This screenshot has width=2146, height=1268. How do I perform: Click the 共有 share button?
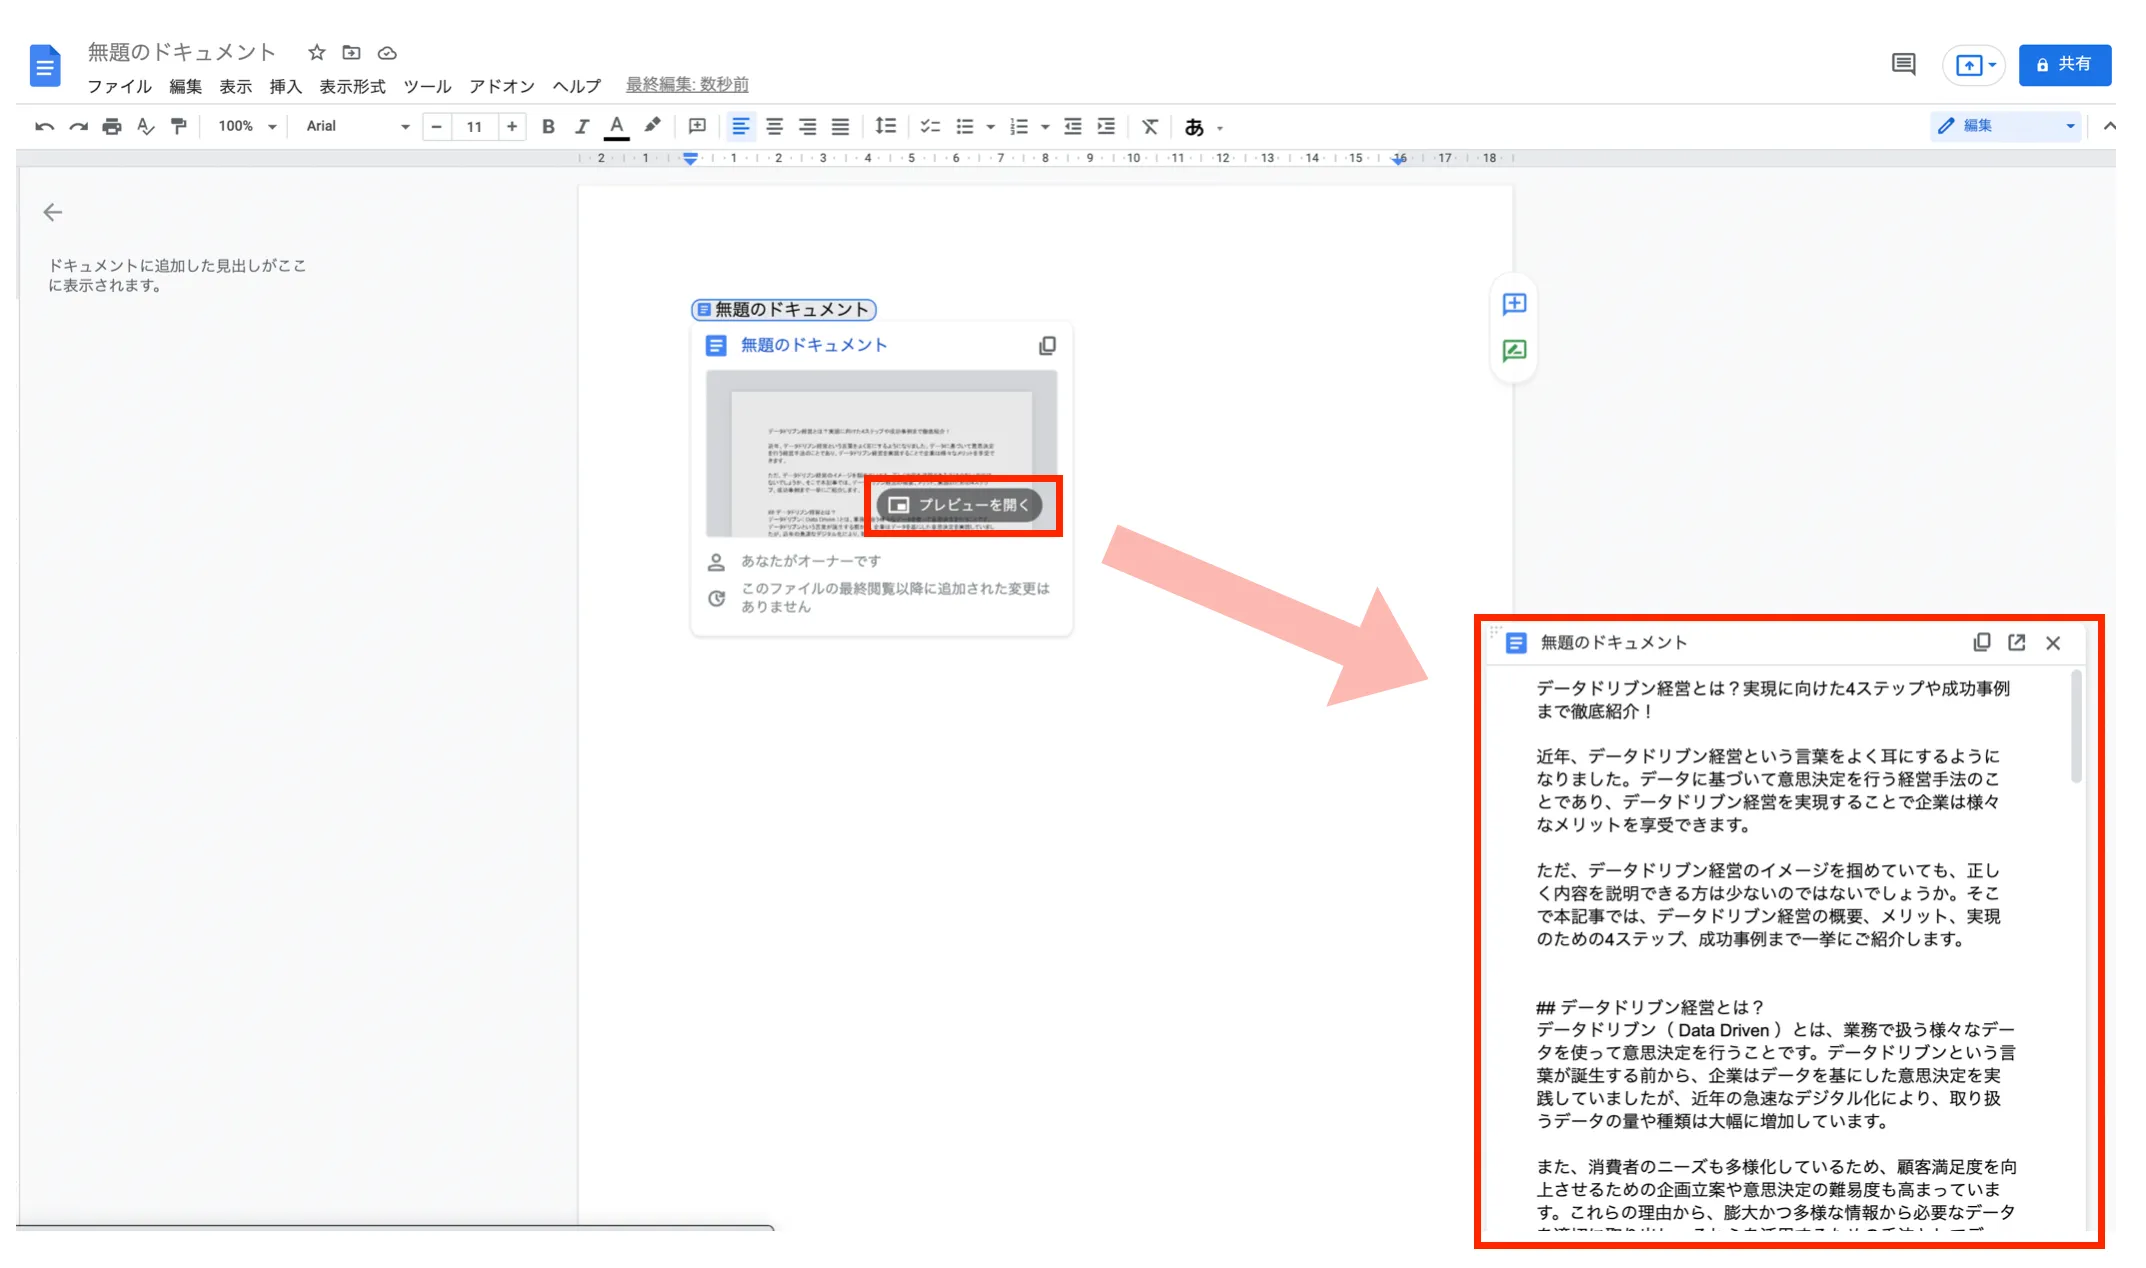pyautogui.click(x=2064, y=65)
